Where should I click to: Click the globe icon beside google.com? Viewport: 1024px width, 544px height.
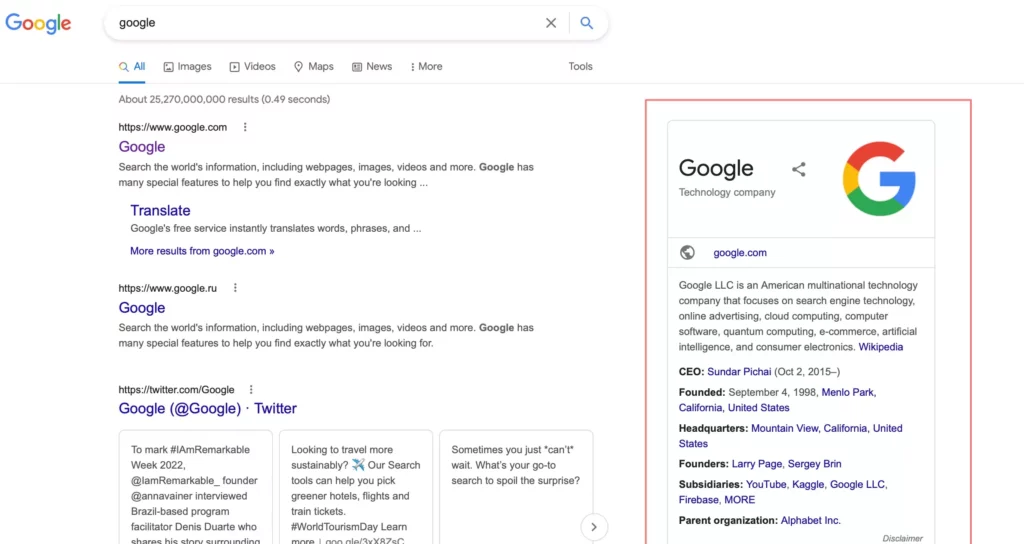(687, 253)
